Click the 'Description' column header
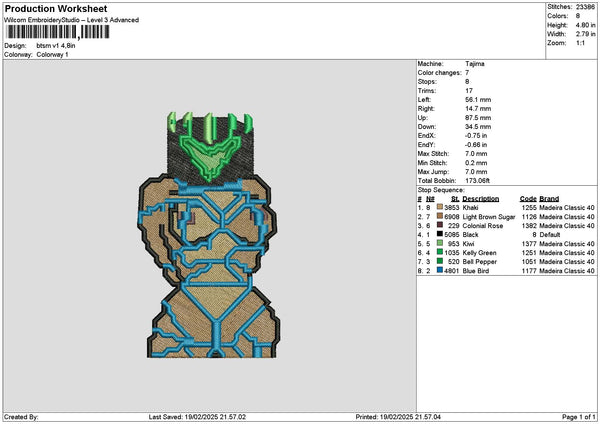The height and width of the screenshot is (424, 600). click(481, 199)
